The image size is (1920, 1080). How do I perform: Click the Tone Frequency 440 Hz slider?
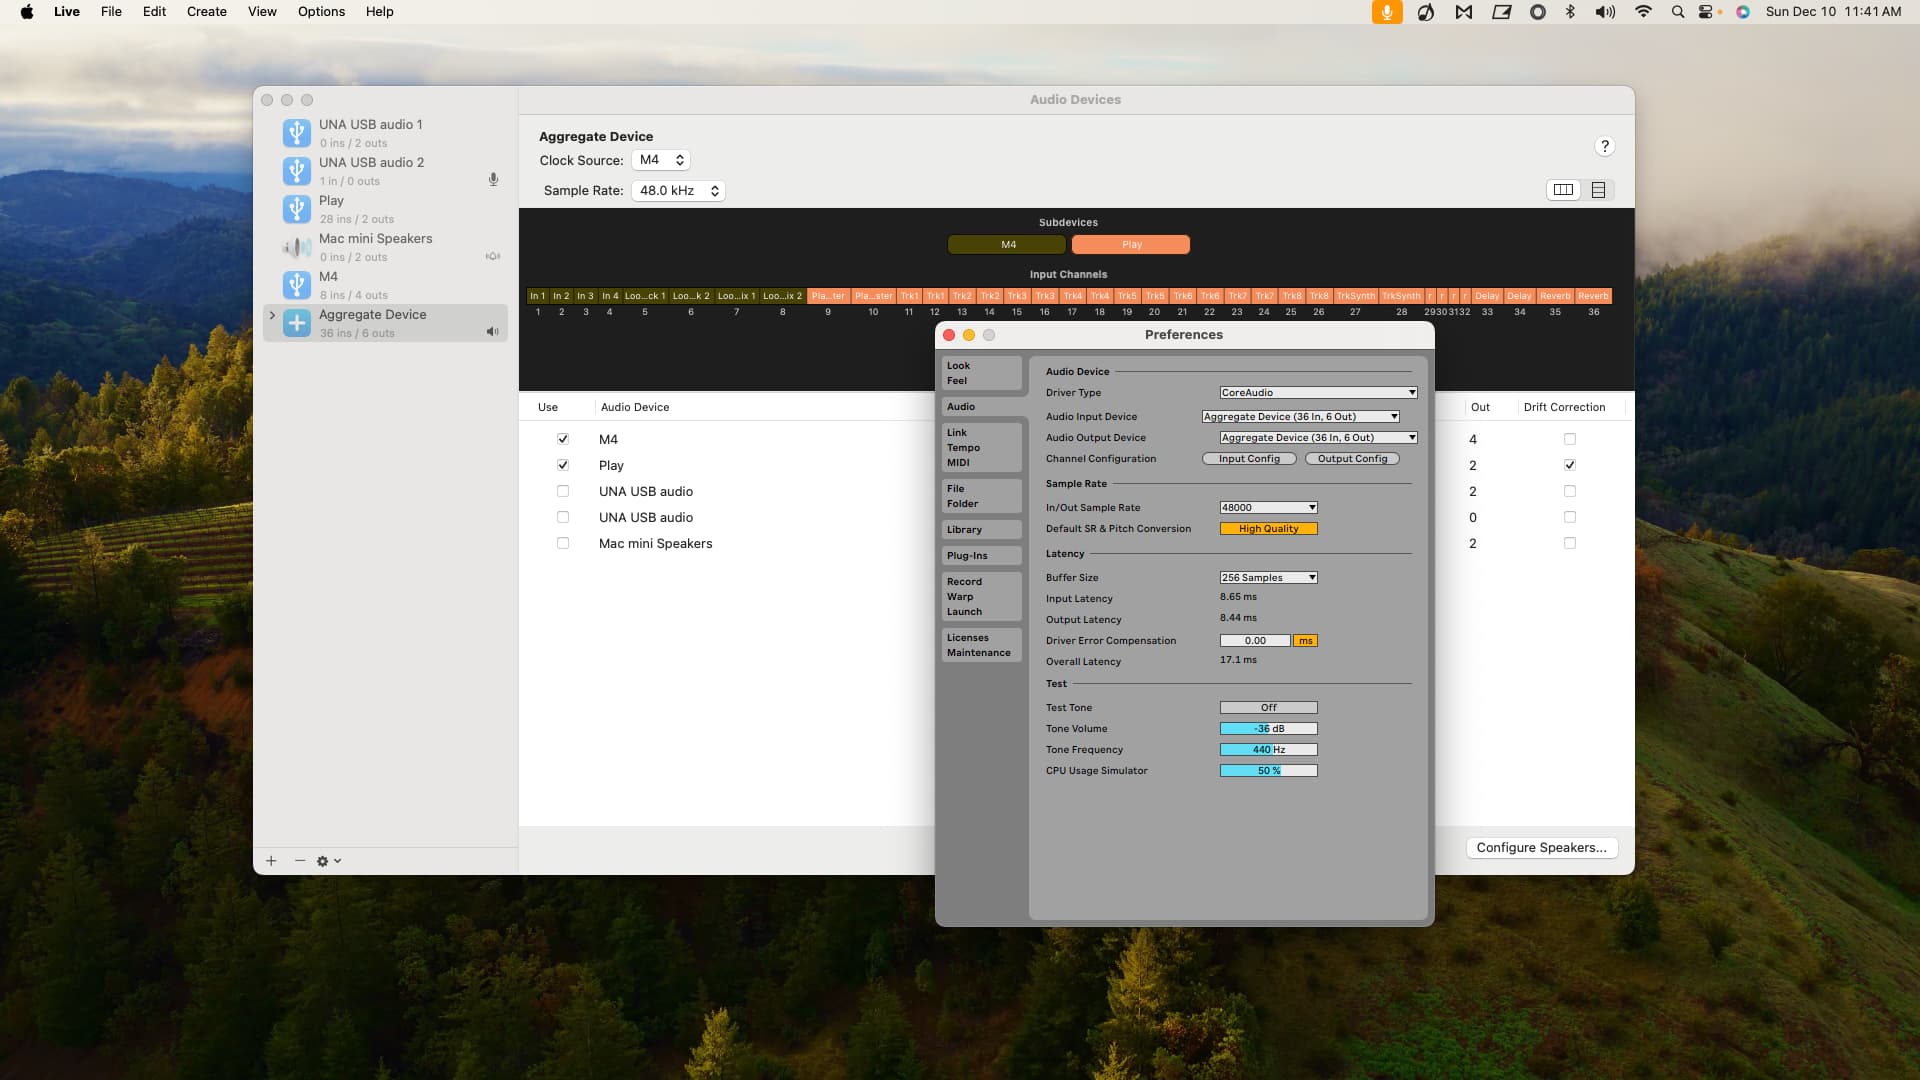tap(1268, 750)
